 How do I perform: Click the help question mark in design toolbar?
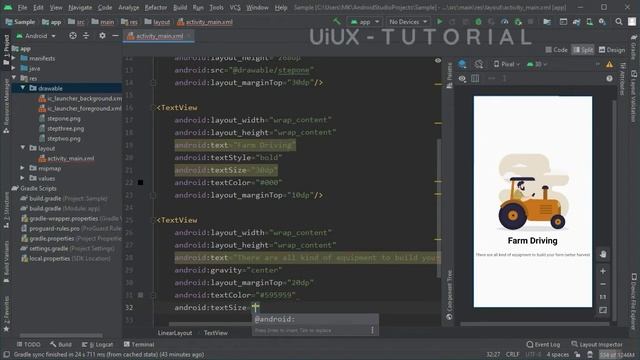(x=609, y=78)
